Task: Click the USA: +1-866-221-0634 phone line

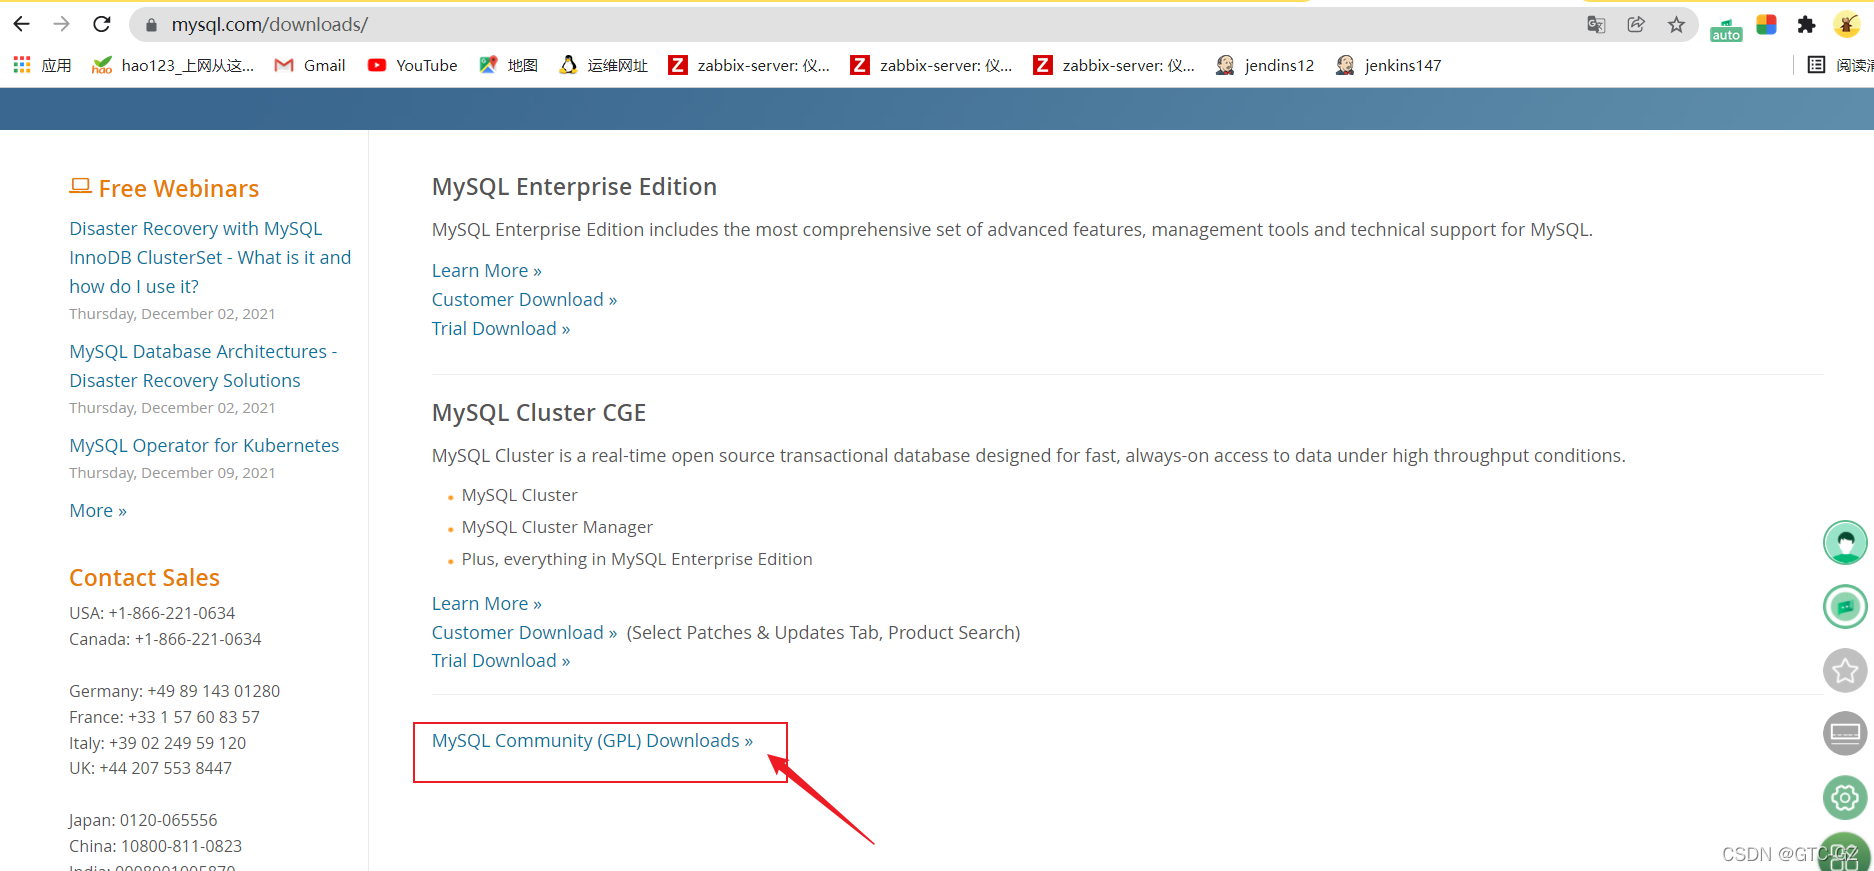Action: pyautogui.click(x=152, y=613)
